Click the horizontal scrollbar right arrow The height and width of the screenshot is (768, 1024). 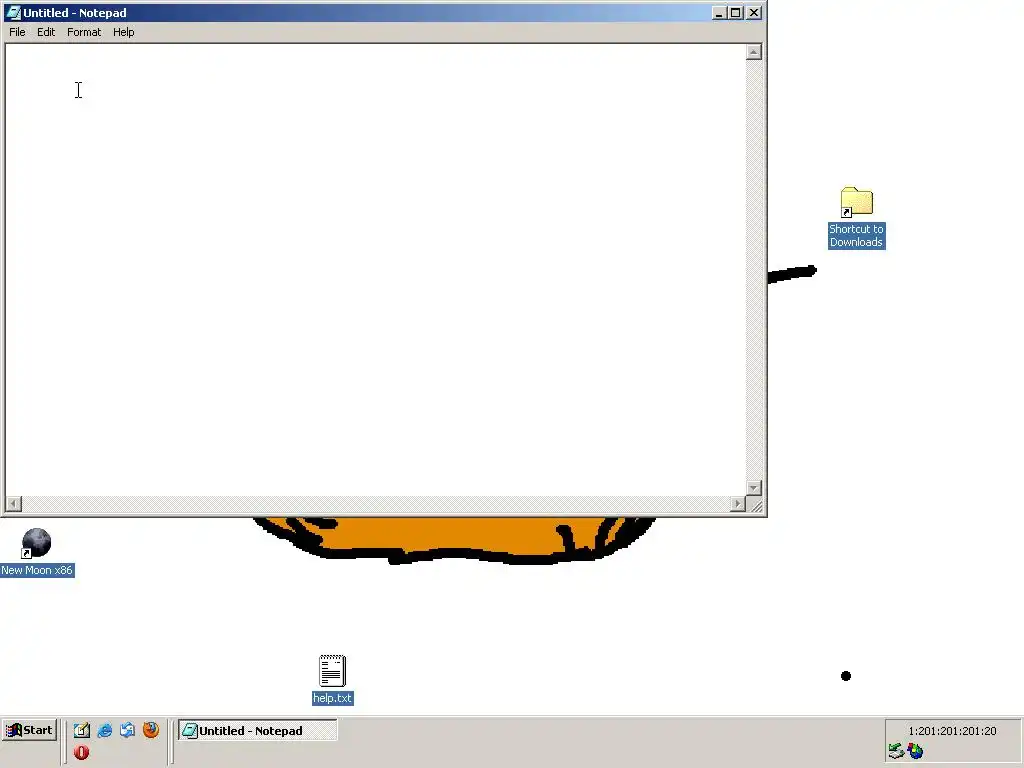point(738,504)
